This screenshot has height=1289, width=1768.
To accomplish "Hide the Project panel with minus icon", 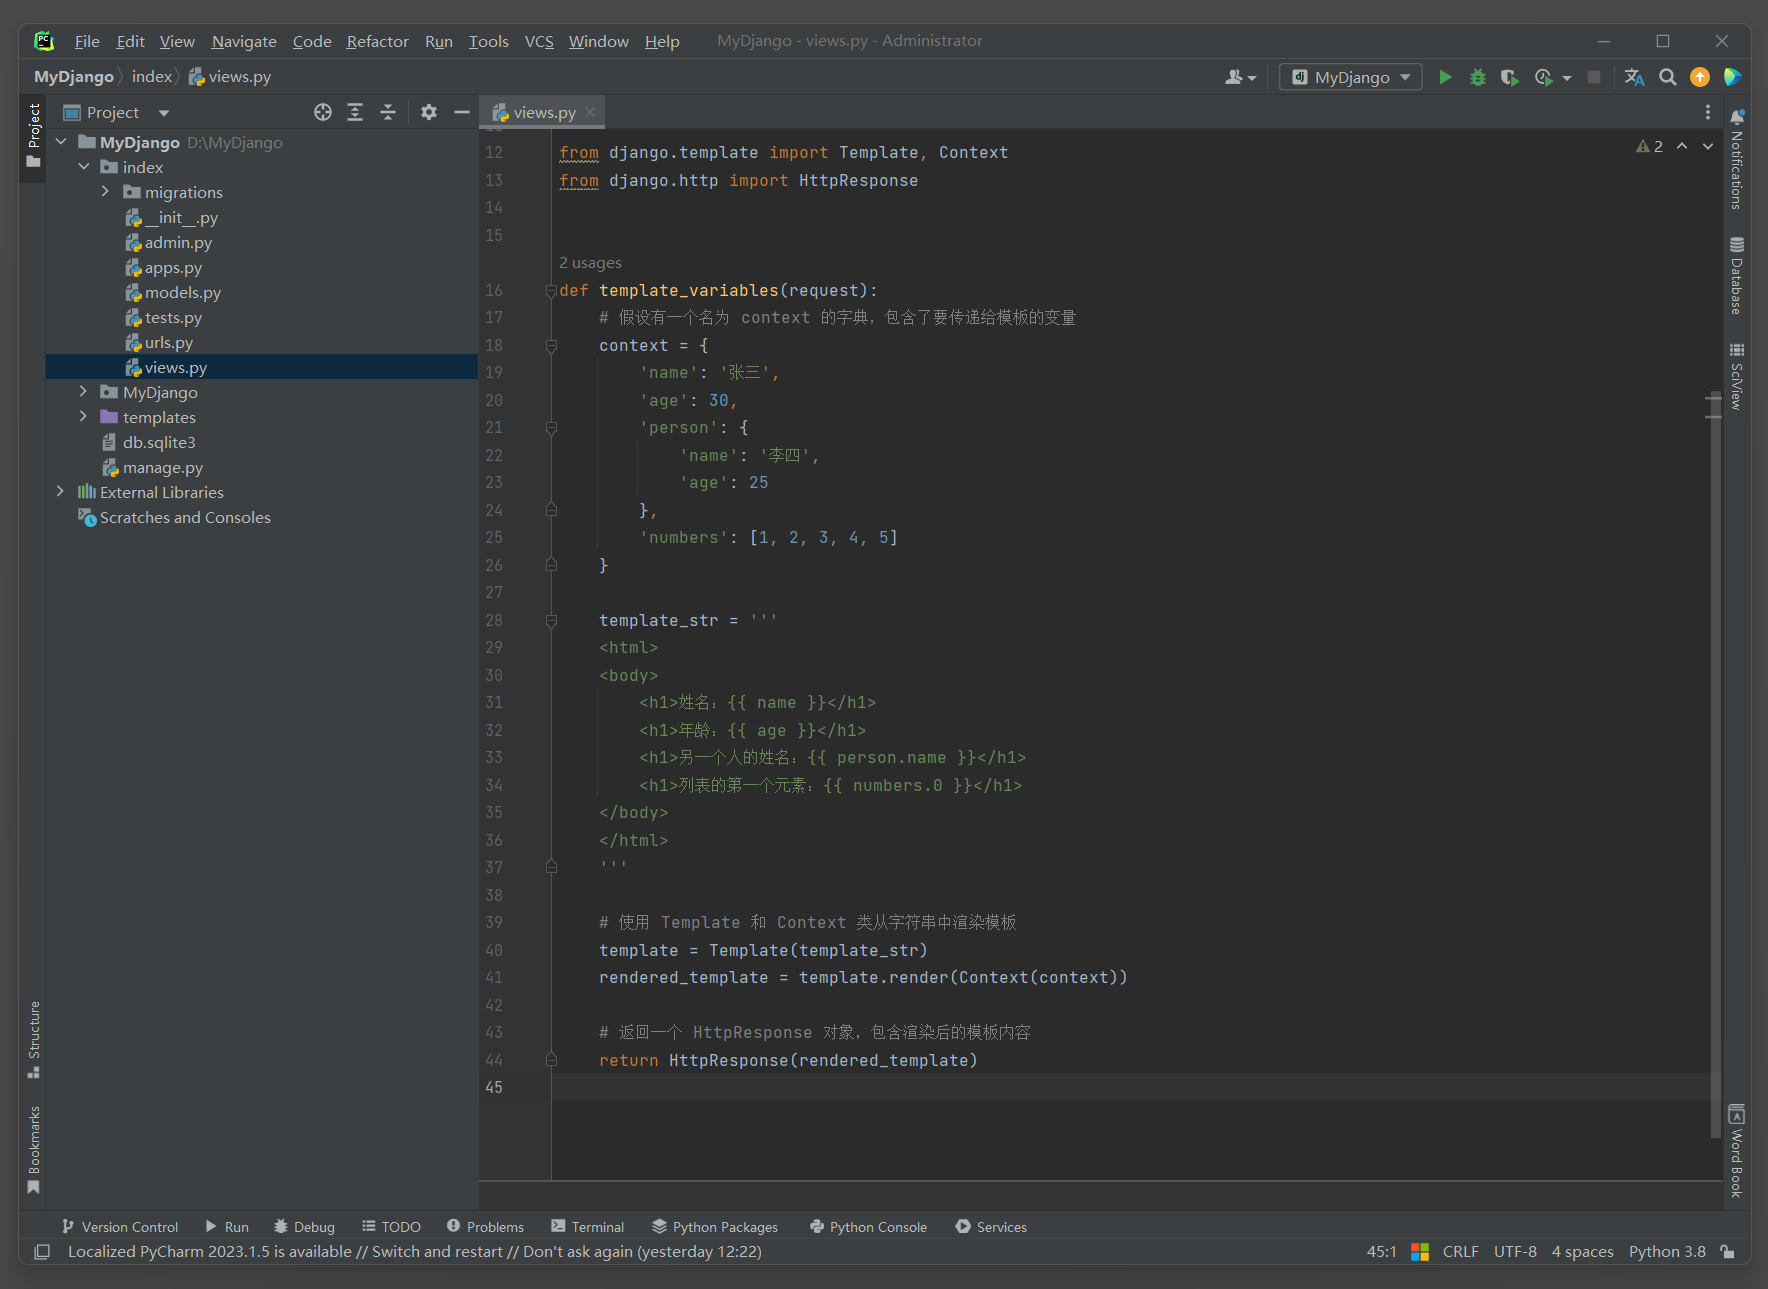I will click(x=462, y=112).
